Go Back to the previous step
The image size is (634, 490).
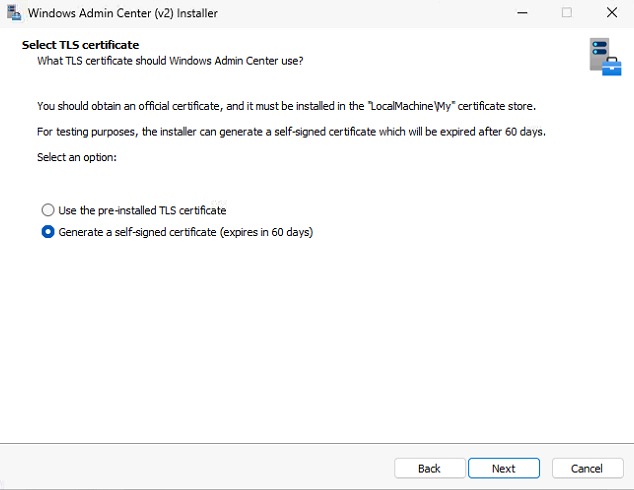pyautogui.click(x=429, y=469)
